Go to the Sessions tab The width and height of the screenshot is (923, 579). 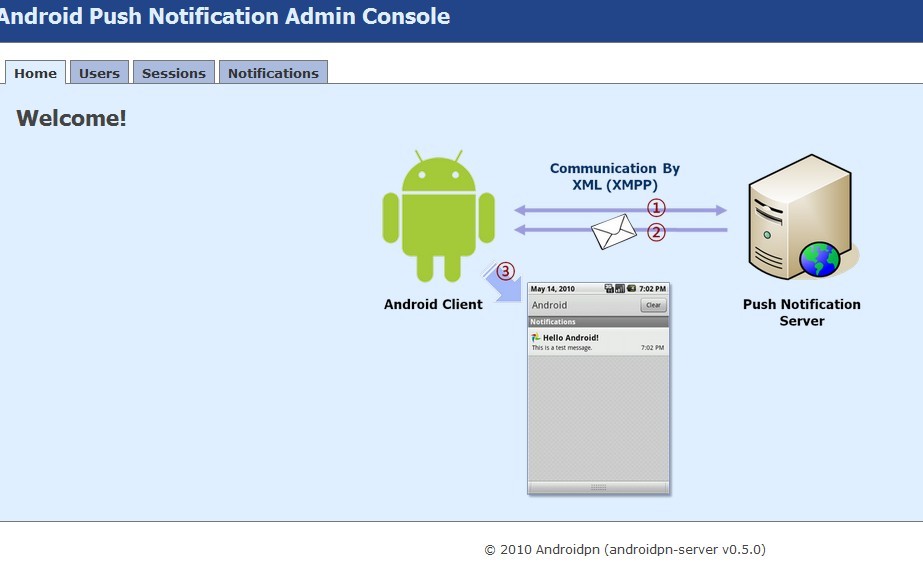click(x=174, y=73)
